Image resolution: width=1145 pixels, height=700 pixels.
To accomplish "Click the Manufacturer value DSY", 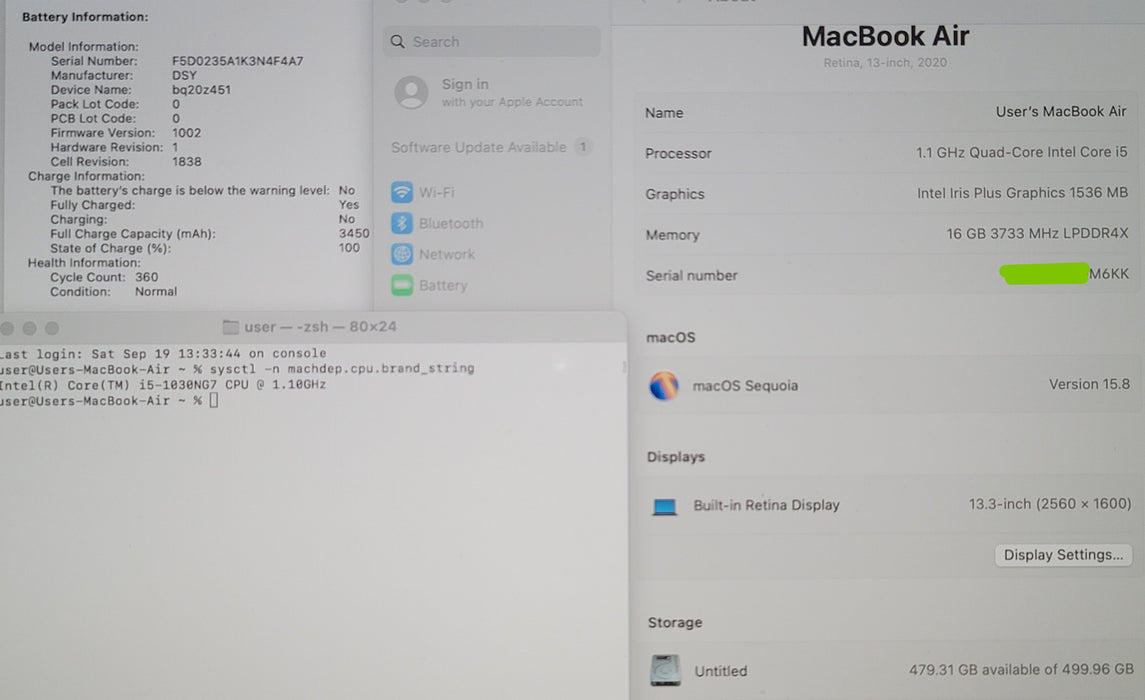I will point(184,75).
